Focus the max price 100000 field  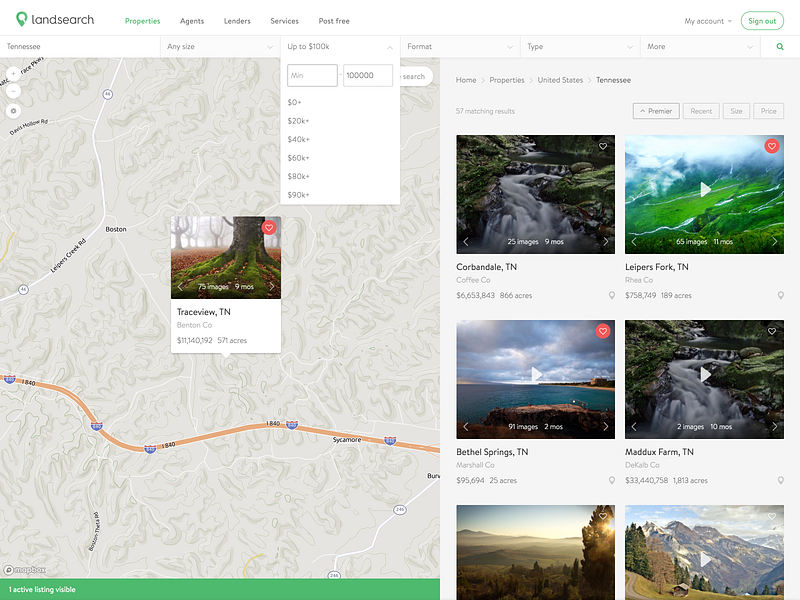click(x=368, y=76)
